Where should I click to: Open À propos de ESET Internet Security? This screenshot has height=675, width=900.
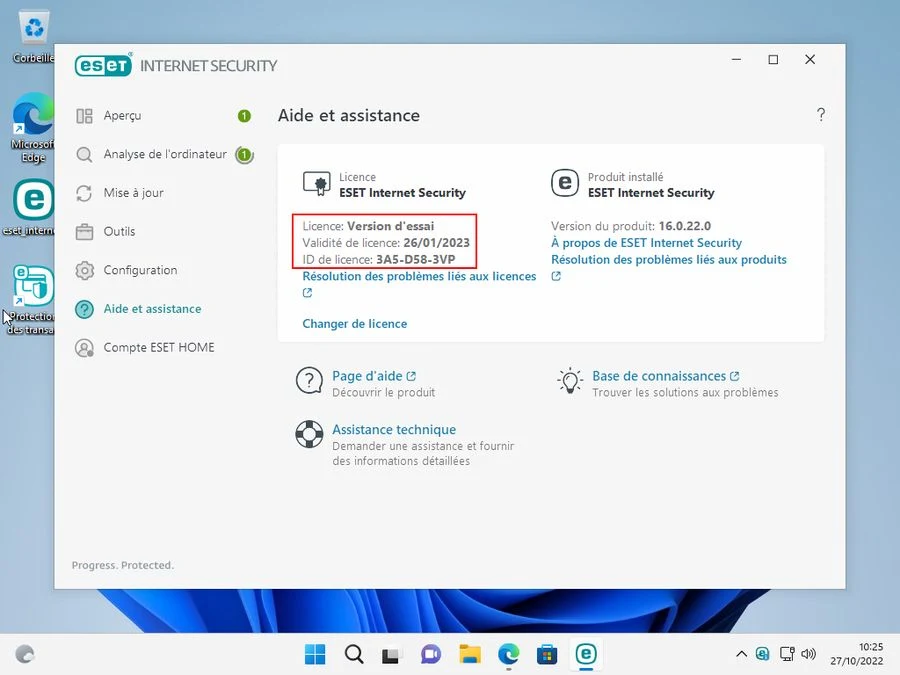(x=646, y=243)
